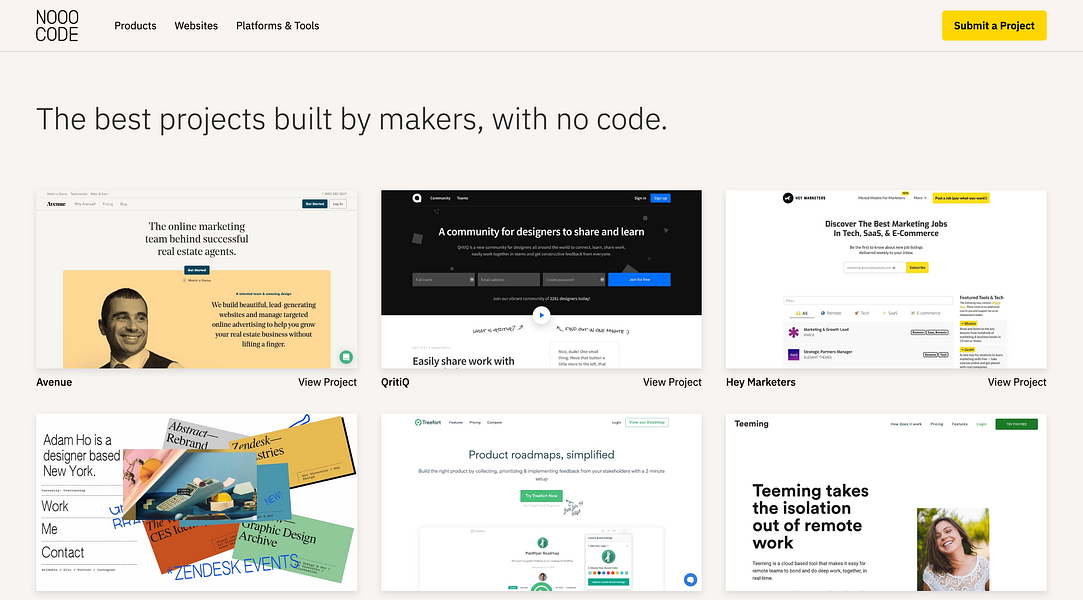
Task: Open the Adam Ho designer portfolio thumbnail
Action: pyautogui.click(x=197, y=503)
